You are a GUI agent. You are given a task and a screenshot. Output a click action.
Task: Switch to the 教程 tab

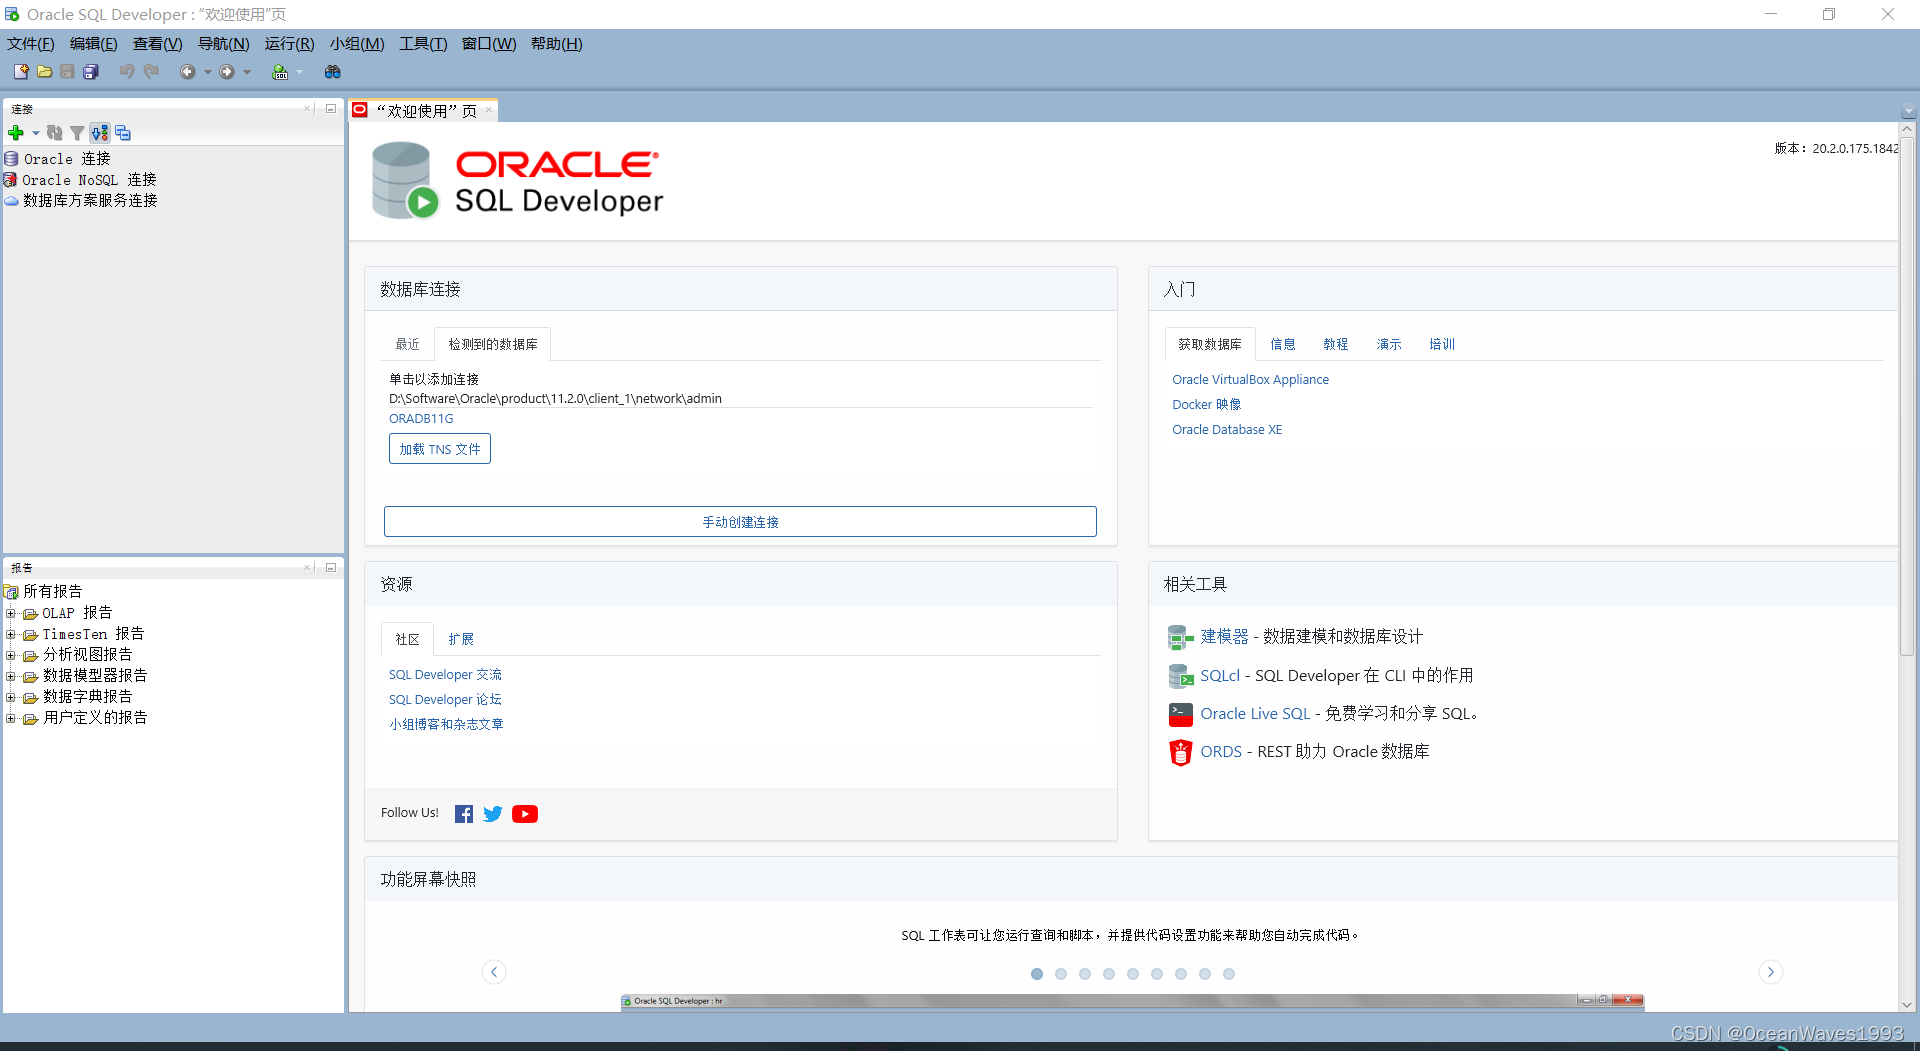[1336, 344]
